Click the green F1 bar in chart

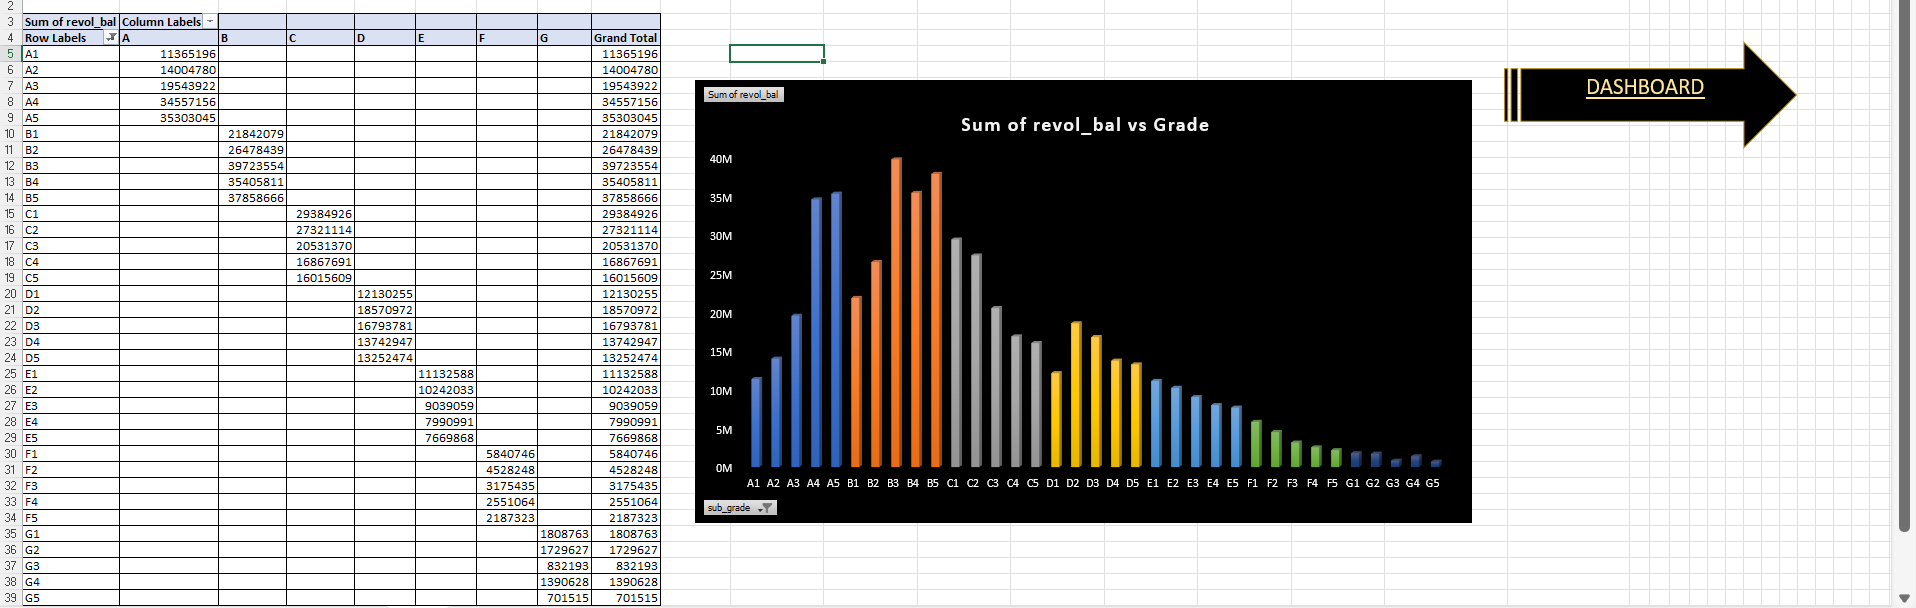point(1256,444)
